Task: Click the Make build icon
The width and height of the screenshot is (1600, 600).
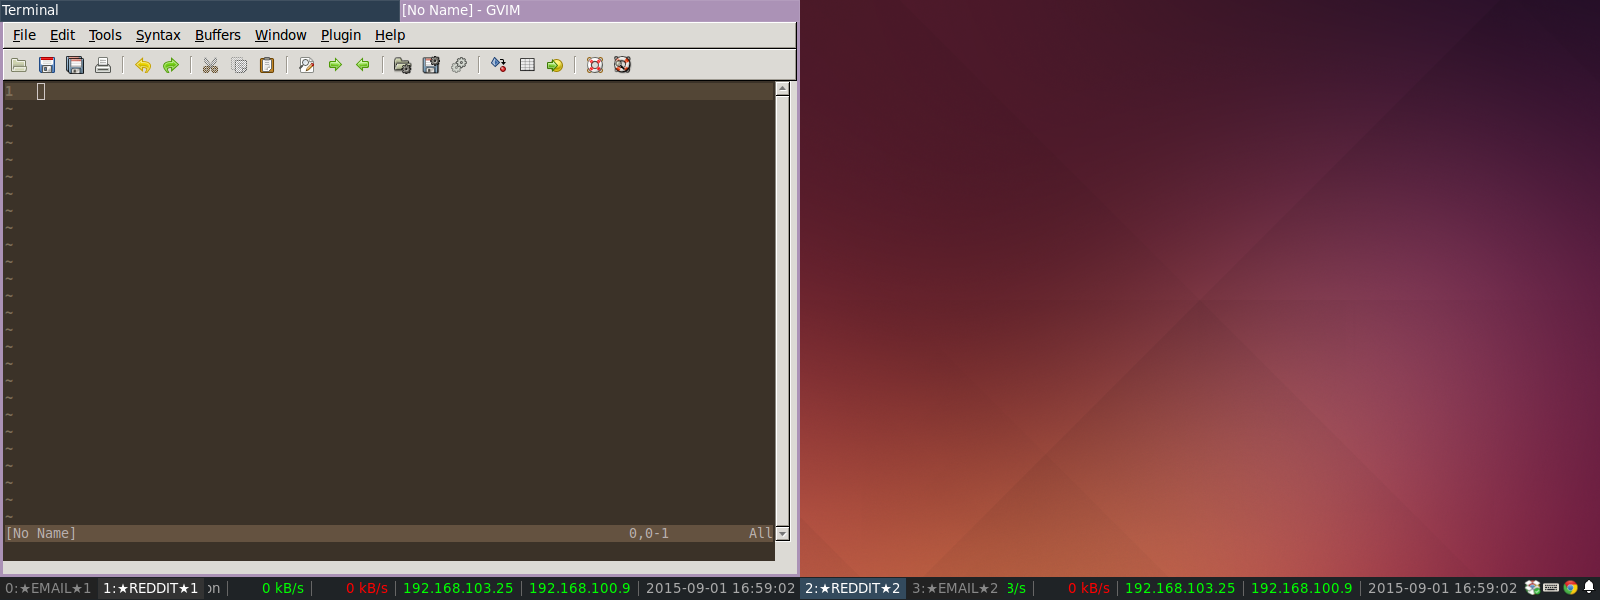Action: click(x=499, y=65)
